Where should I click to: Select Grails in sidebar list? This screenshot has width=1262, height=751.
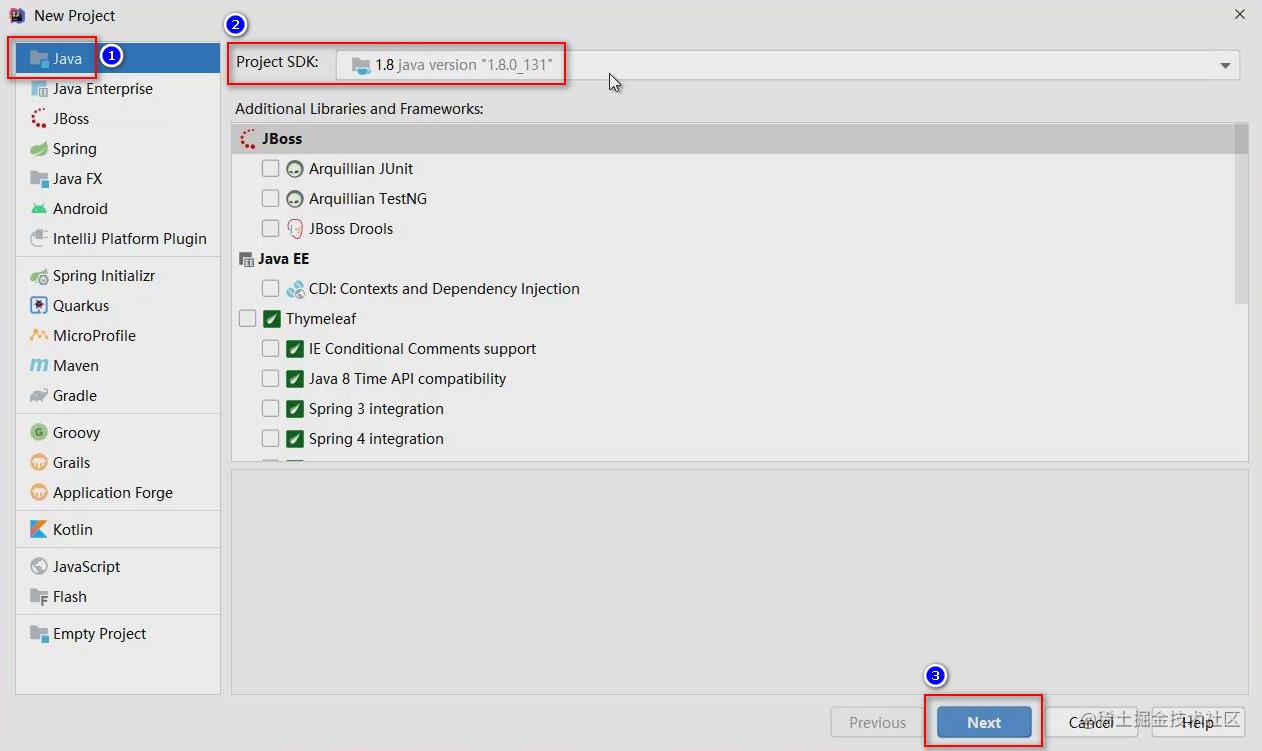click(118, 463)
